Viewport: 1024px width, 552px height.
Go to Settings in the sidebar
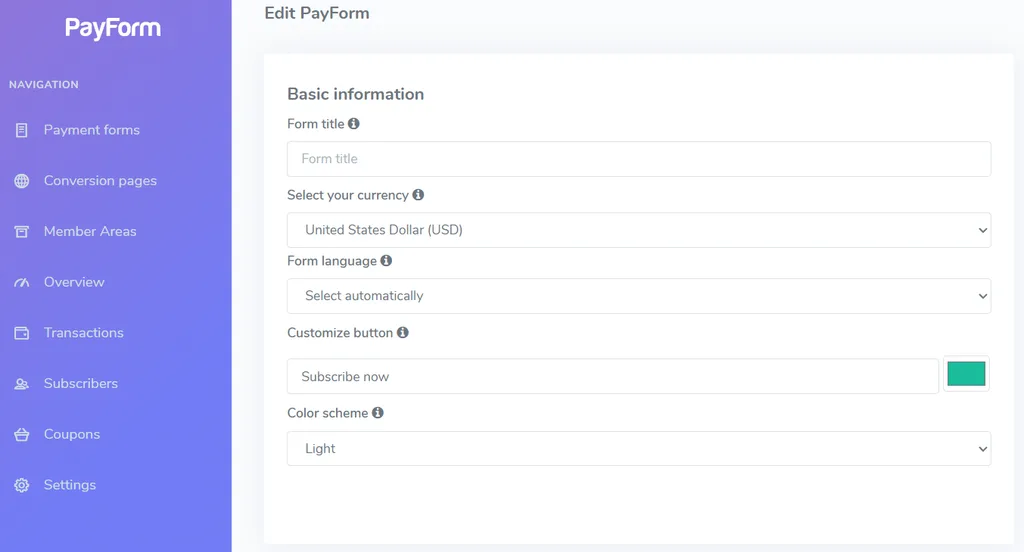(70, 485)
